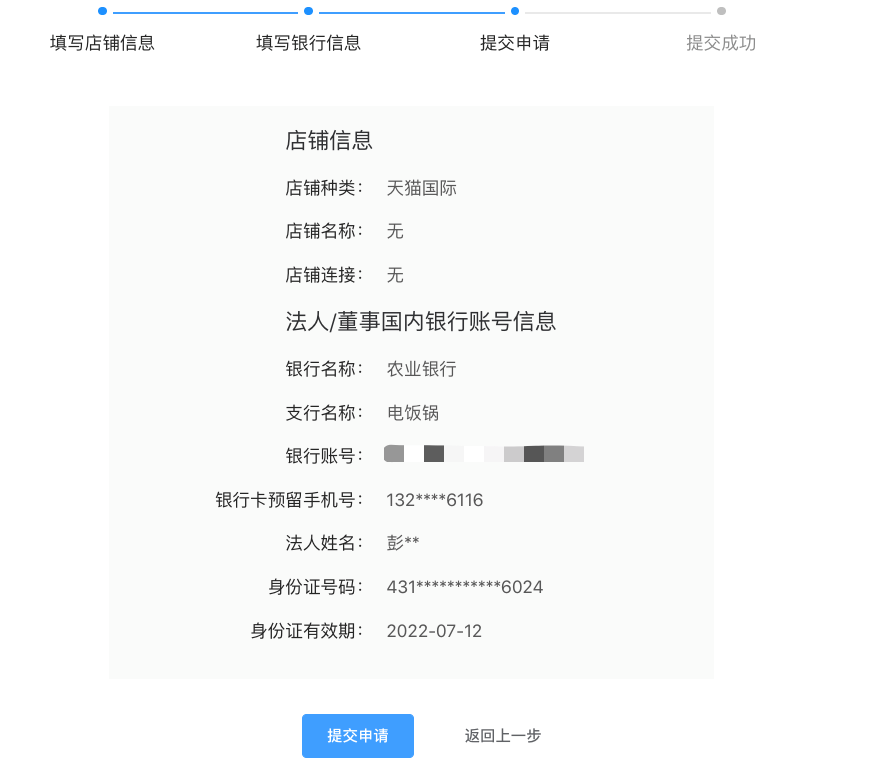
Task: Click the 提交申请 blue button
Action: 358,736
